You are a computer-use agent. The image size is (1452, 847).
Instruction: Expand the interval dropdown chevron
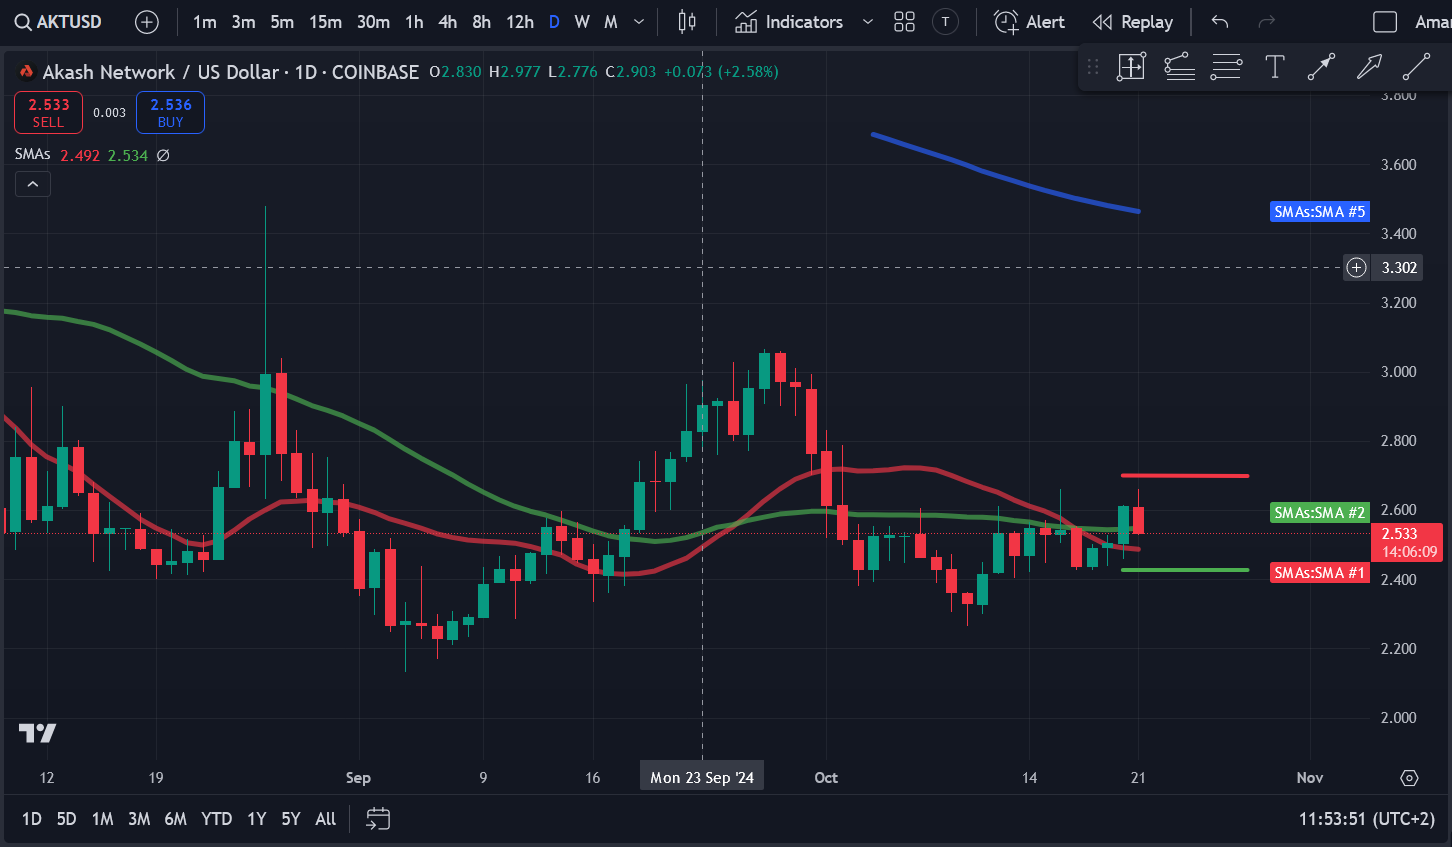(639, 22)
